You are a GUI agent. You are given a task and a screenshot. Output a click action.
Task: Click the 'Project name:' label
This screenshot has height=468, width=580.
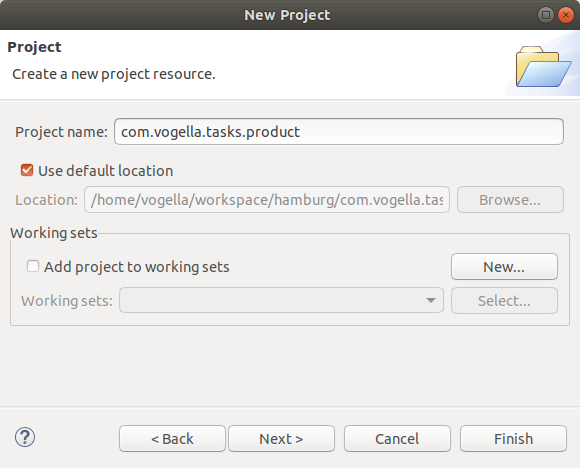coord(61,132)
